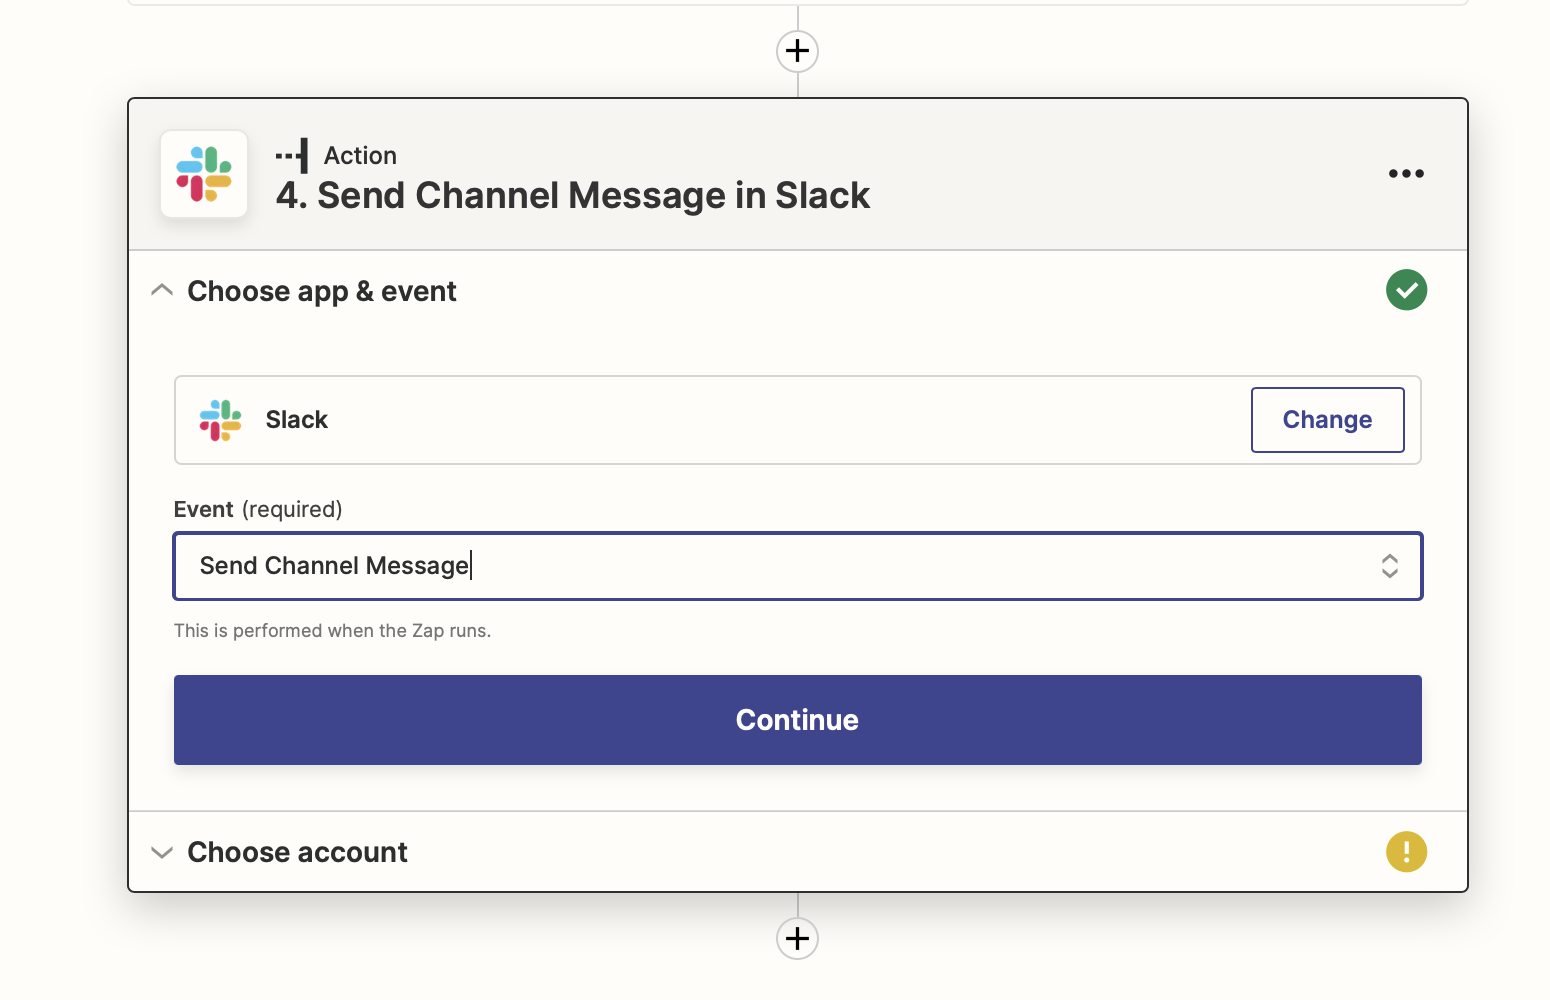The width and height of the screenshot is (1550, 1000).
Task: Collapse the Choose app & event section chevron
Action: click(161, 291)
